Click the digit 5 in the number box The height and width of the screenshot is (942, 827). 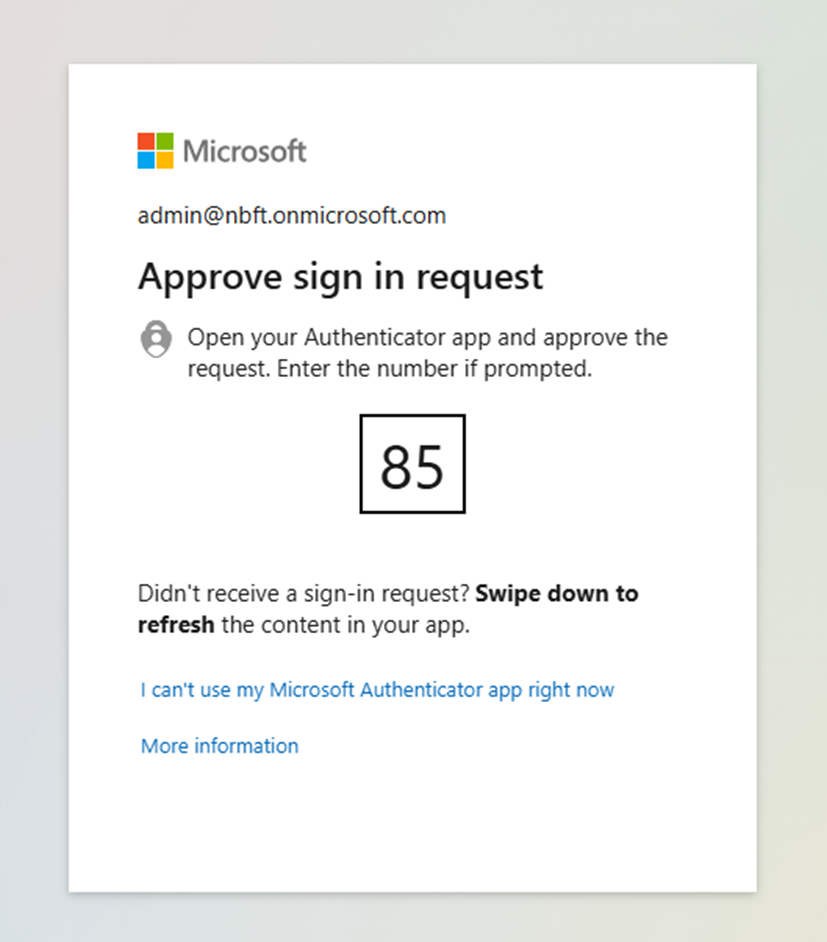tap(429, 467)
